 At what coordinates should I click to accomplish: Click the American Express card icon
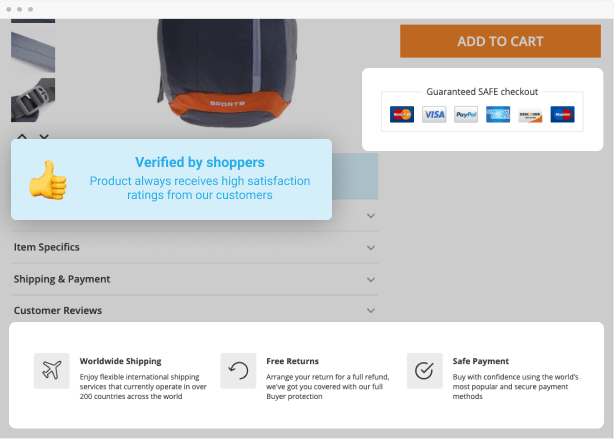[498, 115]
